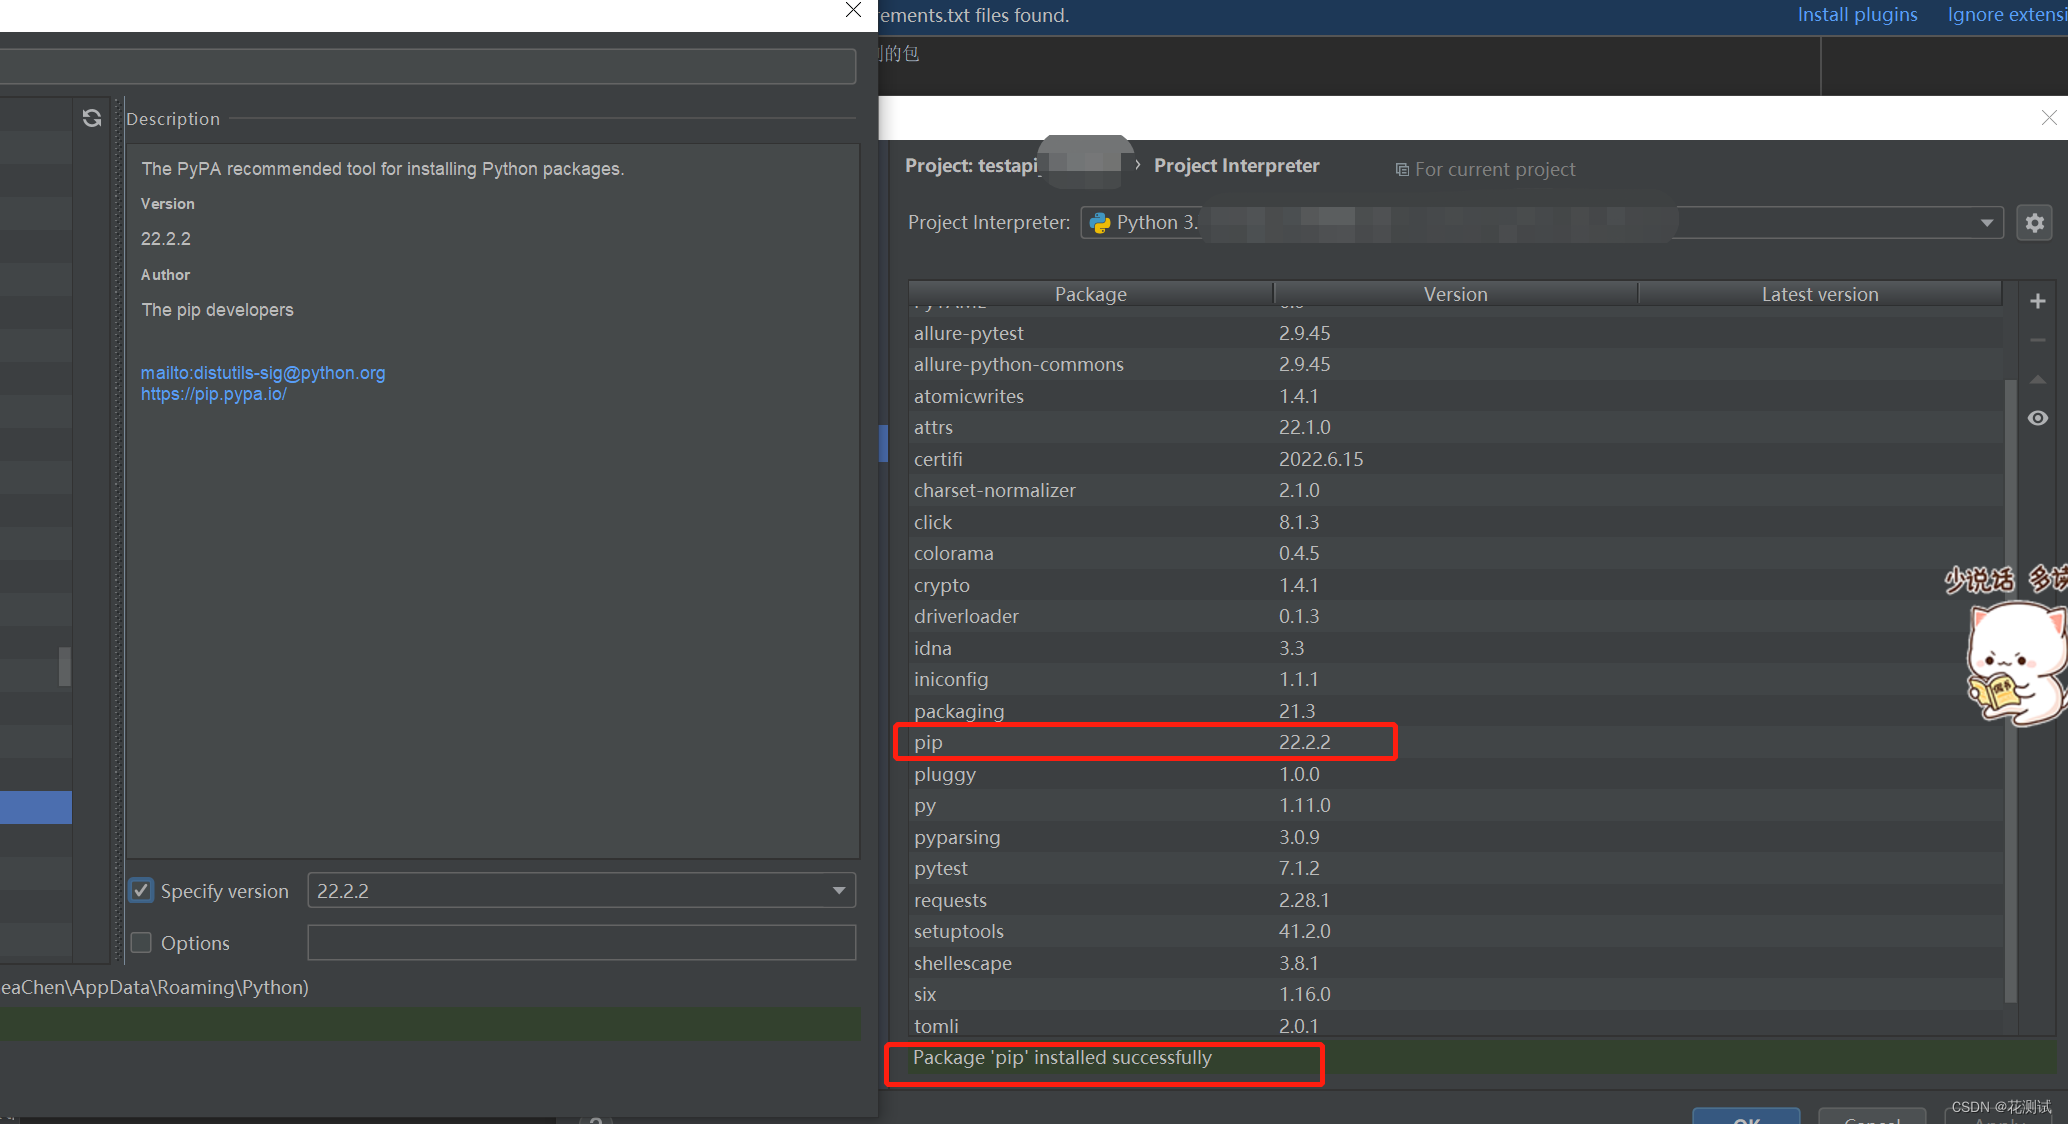
Task: Open the mailto distutils-sig link
Action: [263, 373]
